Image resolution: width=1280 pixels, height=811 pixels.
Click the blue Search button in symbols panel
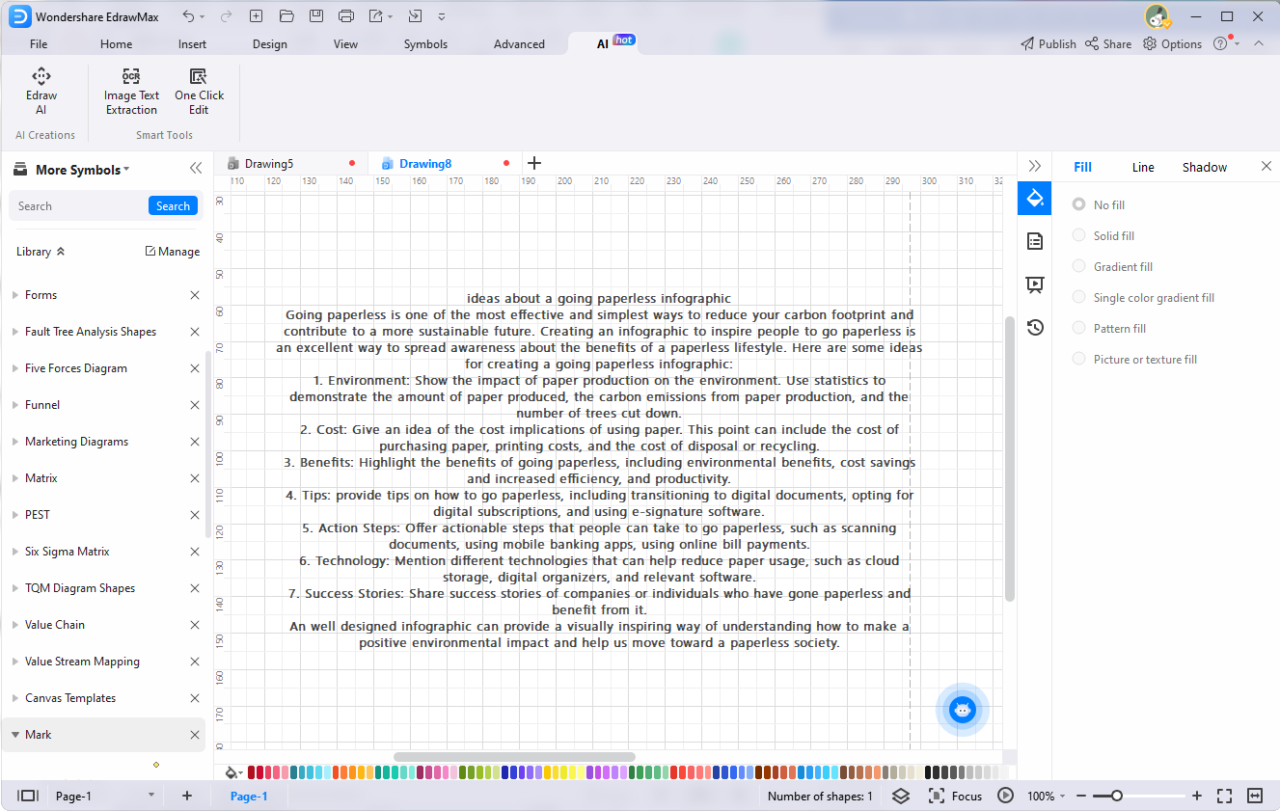[x=172, y=205]
